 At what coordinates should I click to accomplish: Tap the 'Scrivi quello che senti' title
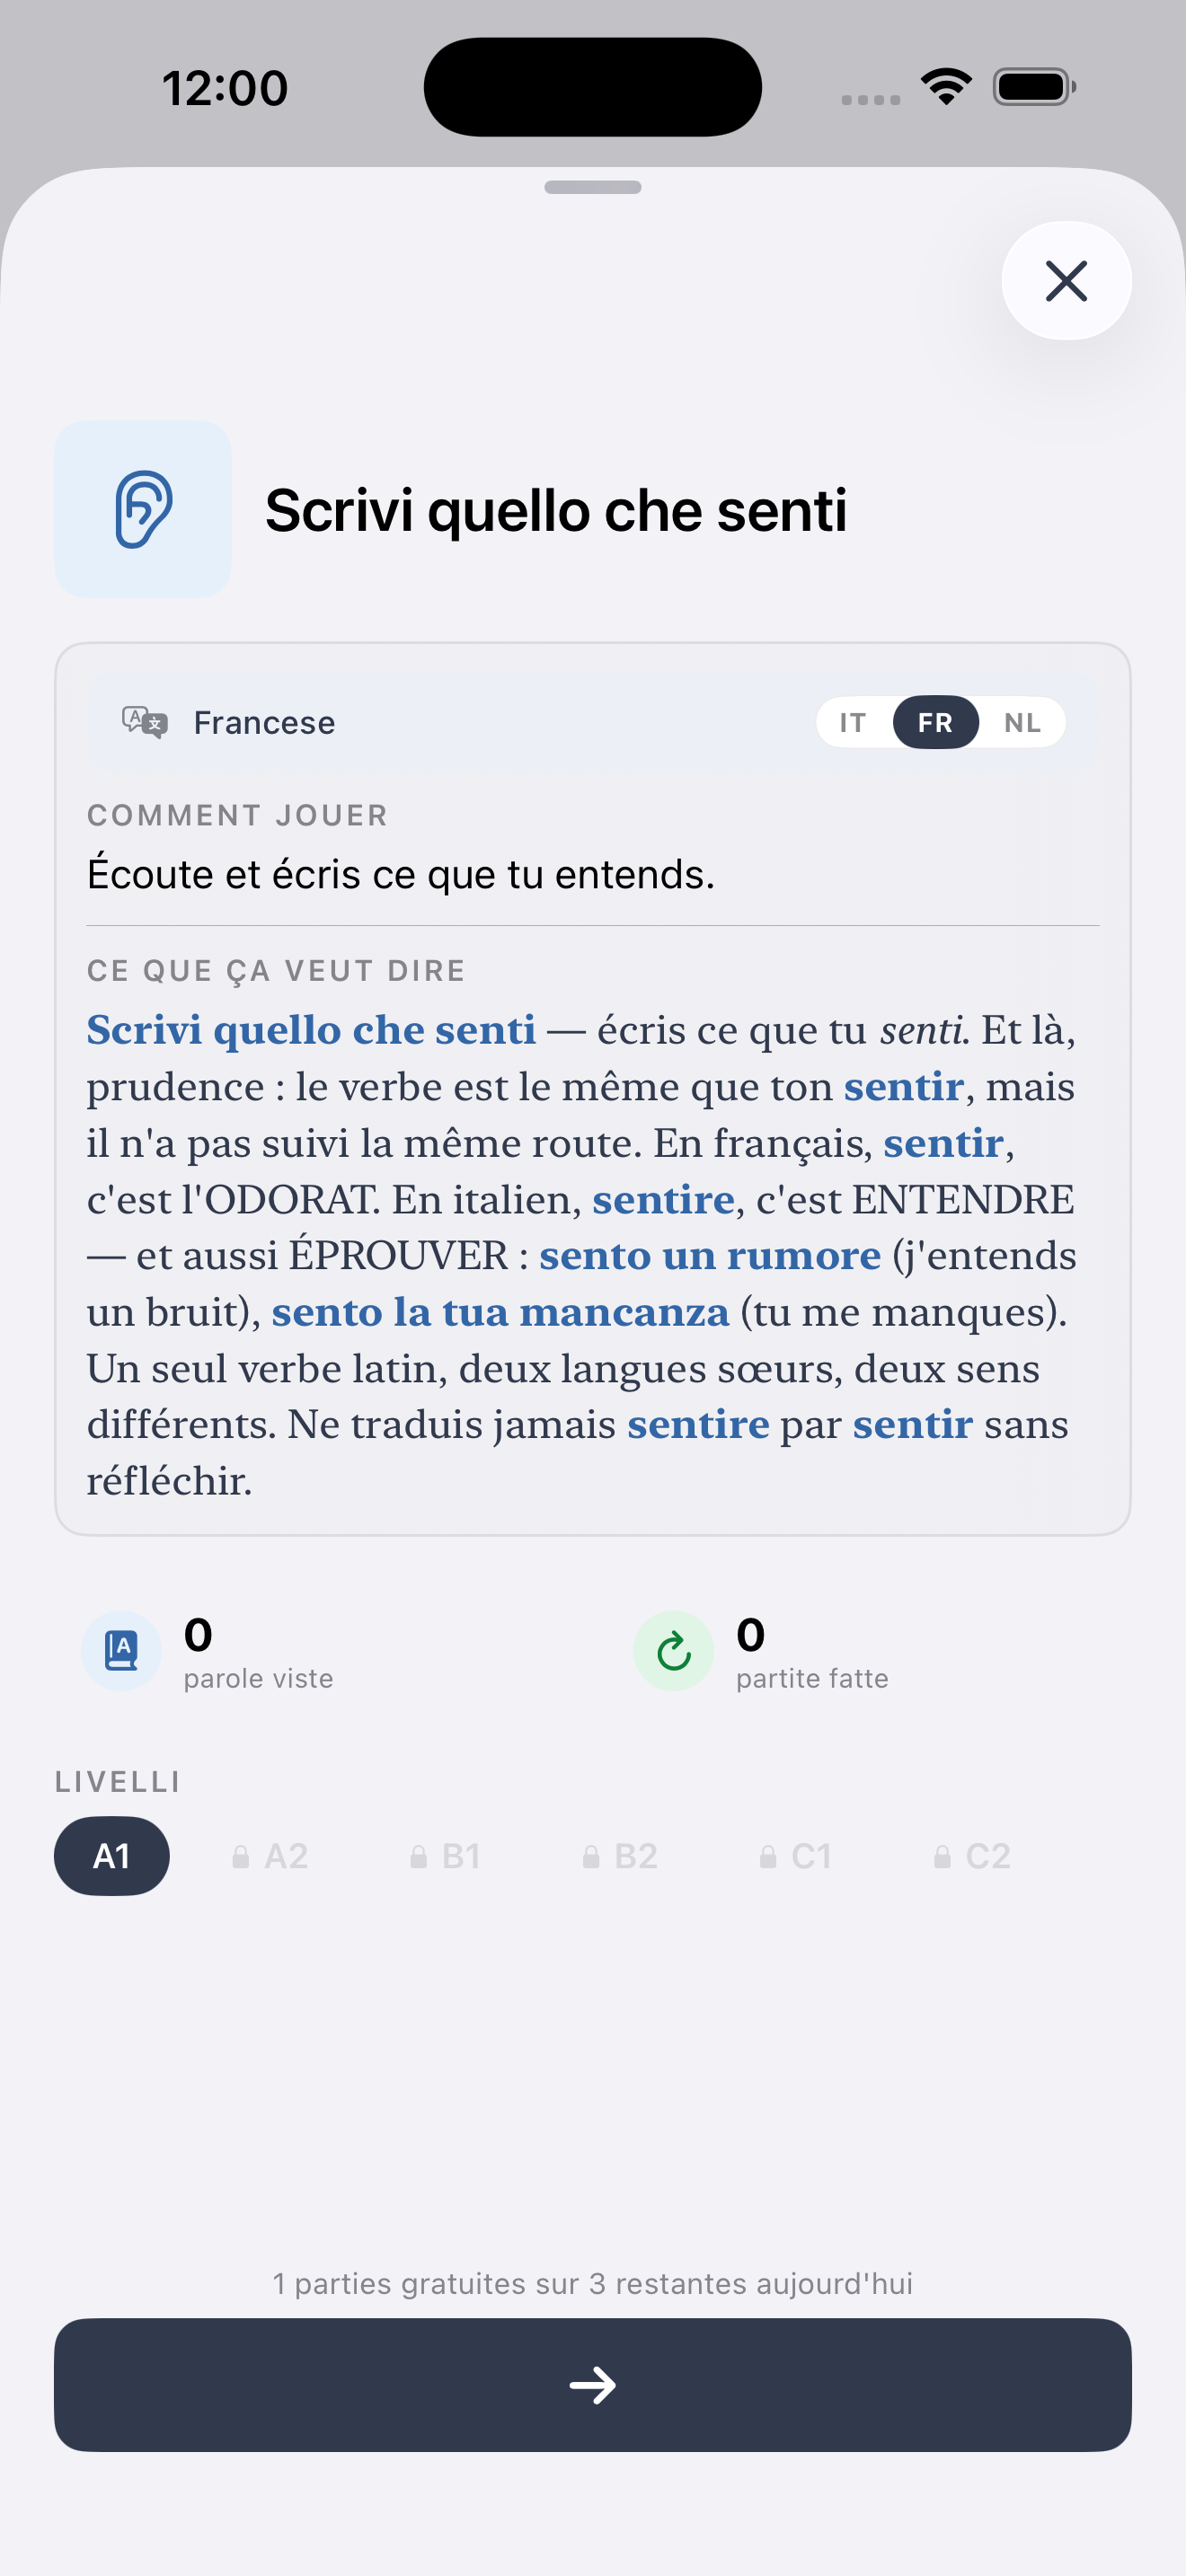point(556,510)
